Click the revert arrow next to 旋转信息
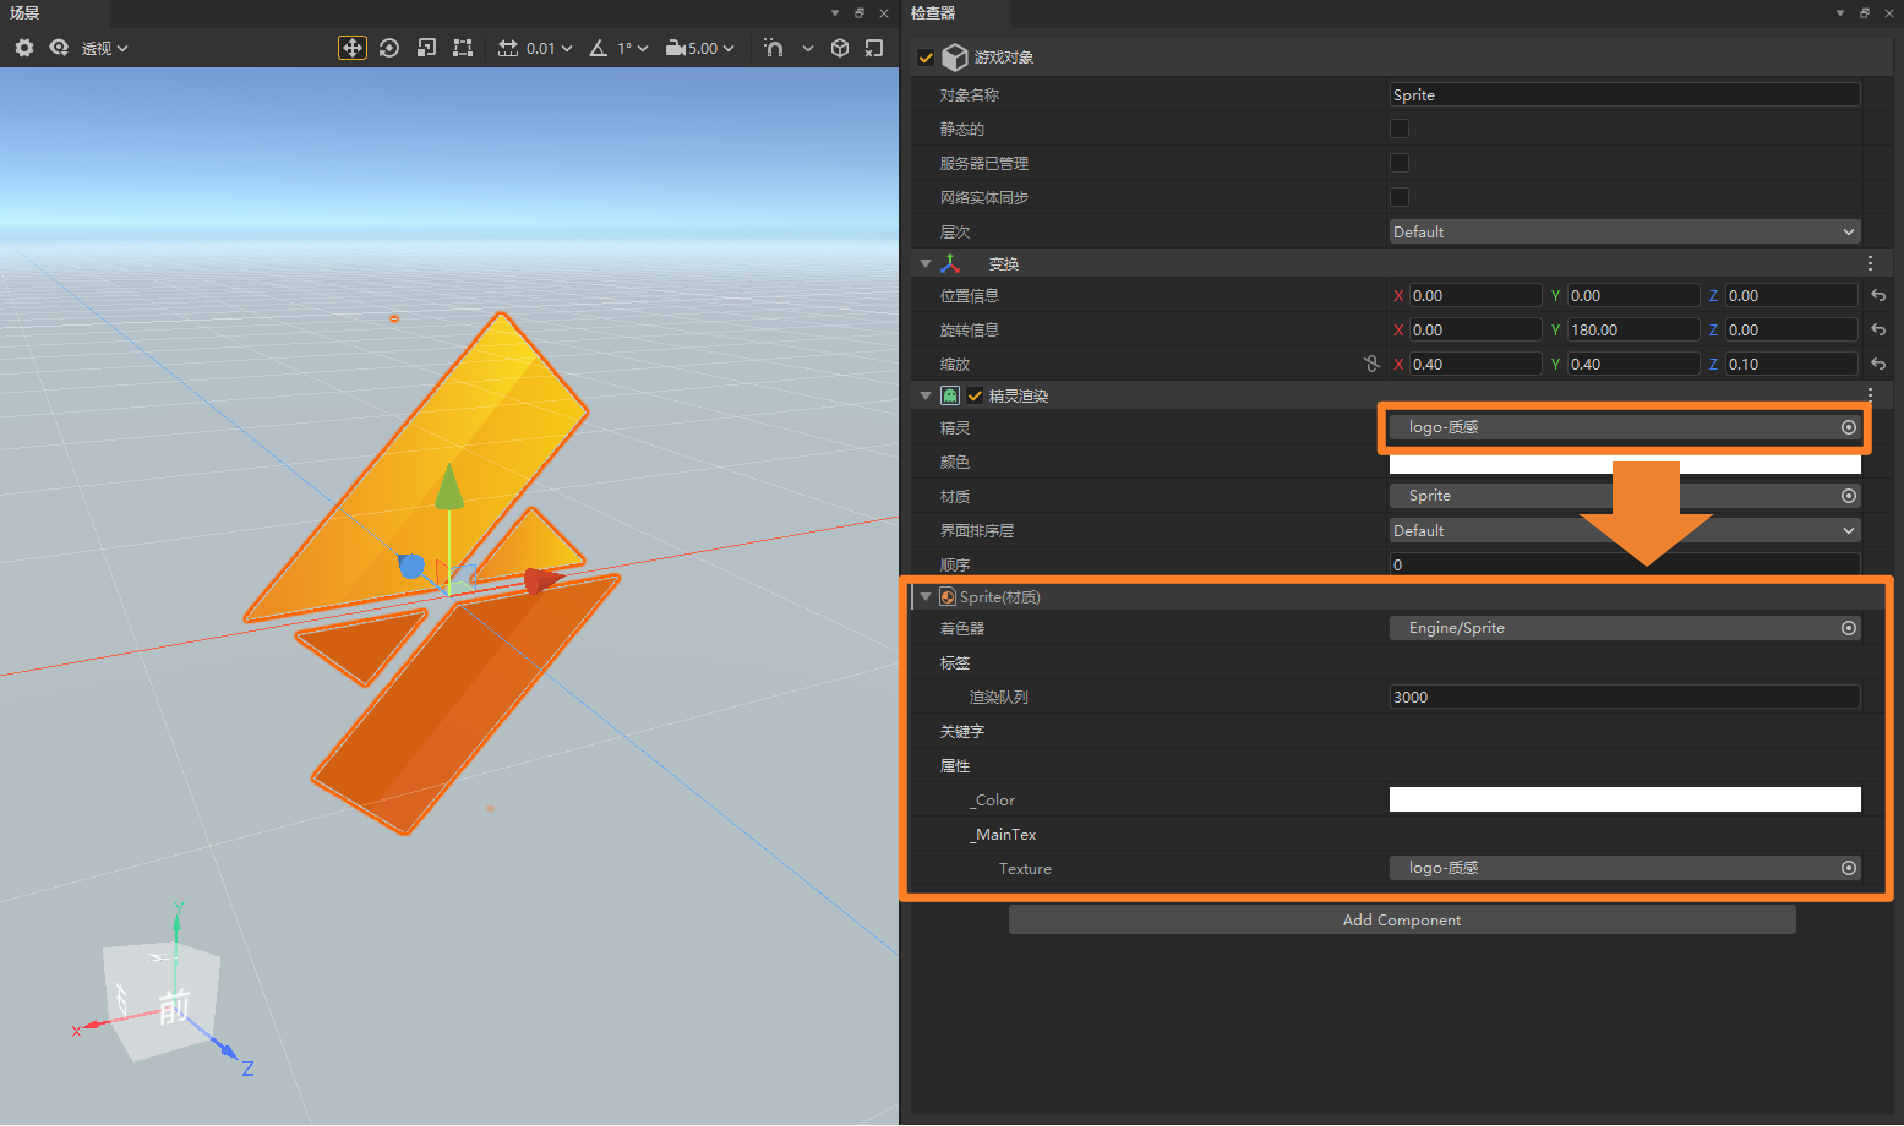Image resolution: width=1904 pixels, height=1126 pixels. click(x=1878, y=329)
